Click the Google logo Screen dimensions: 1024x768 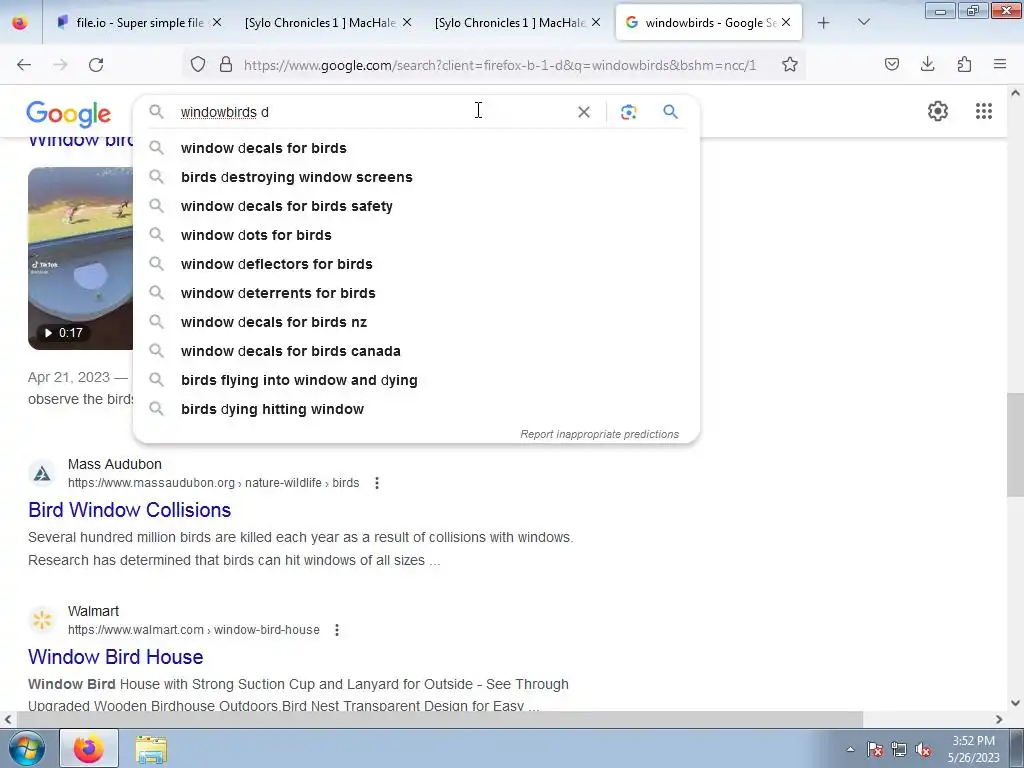click(x=69, y=114)
